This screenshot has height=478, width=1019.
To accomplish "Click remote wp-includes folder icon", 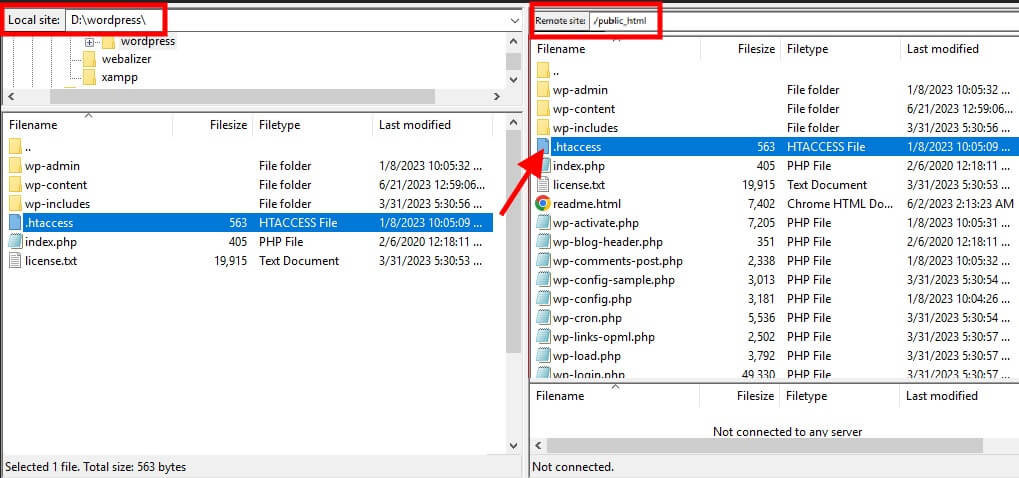I will pyautogui.click(x=543, y=127).
